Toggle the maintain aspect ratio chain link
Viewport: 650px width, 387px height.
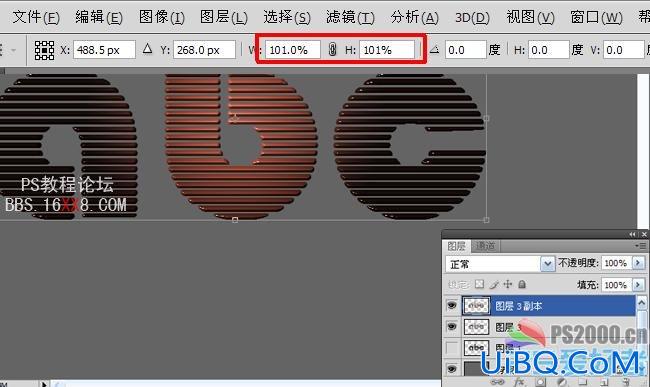[332, 49]
